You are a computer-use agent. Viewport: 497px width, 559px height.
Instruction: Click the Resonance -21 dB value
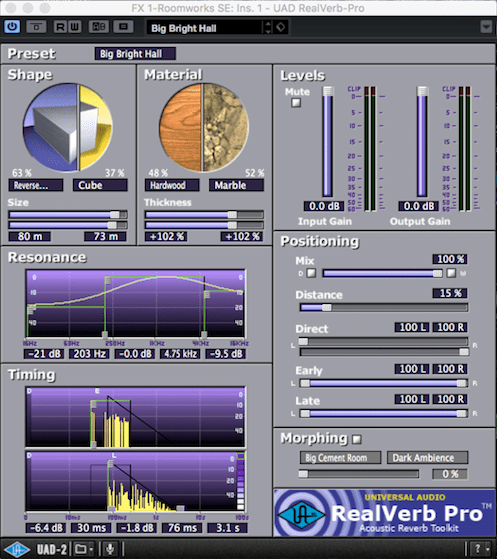[44, 354]
